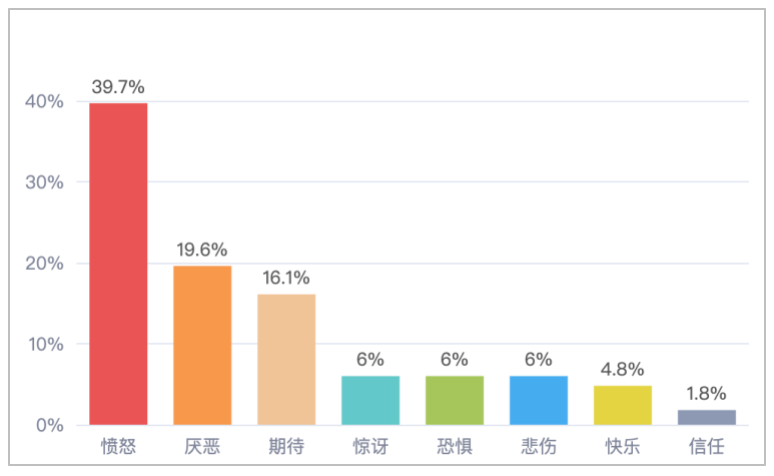Click the 39.7% value label

click(x=118, y=87)
